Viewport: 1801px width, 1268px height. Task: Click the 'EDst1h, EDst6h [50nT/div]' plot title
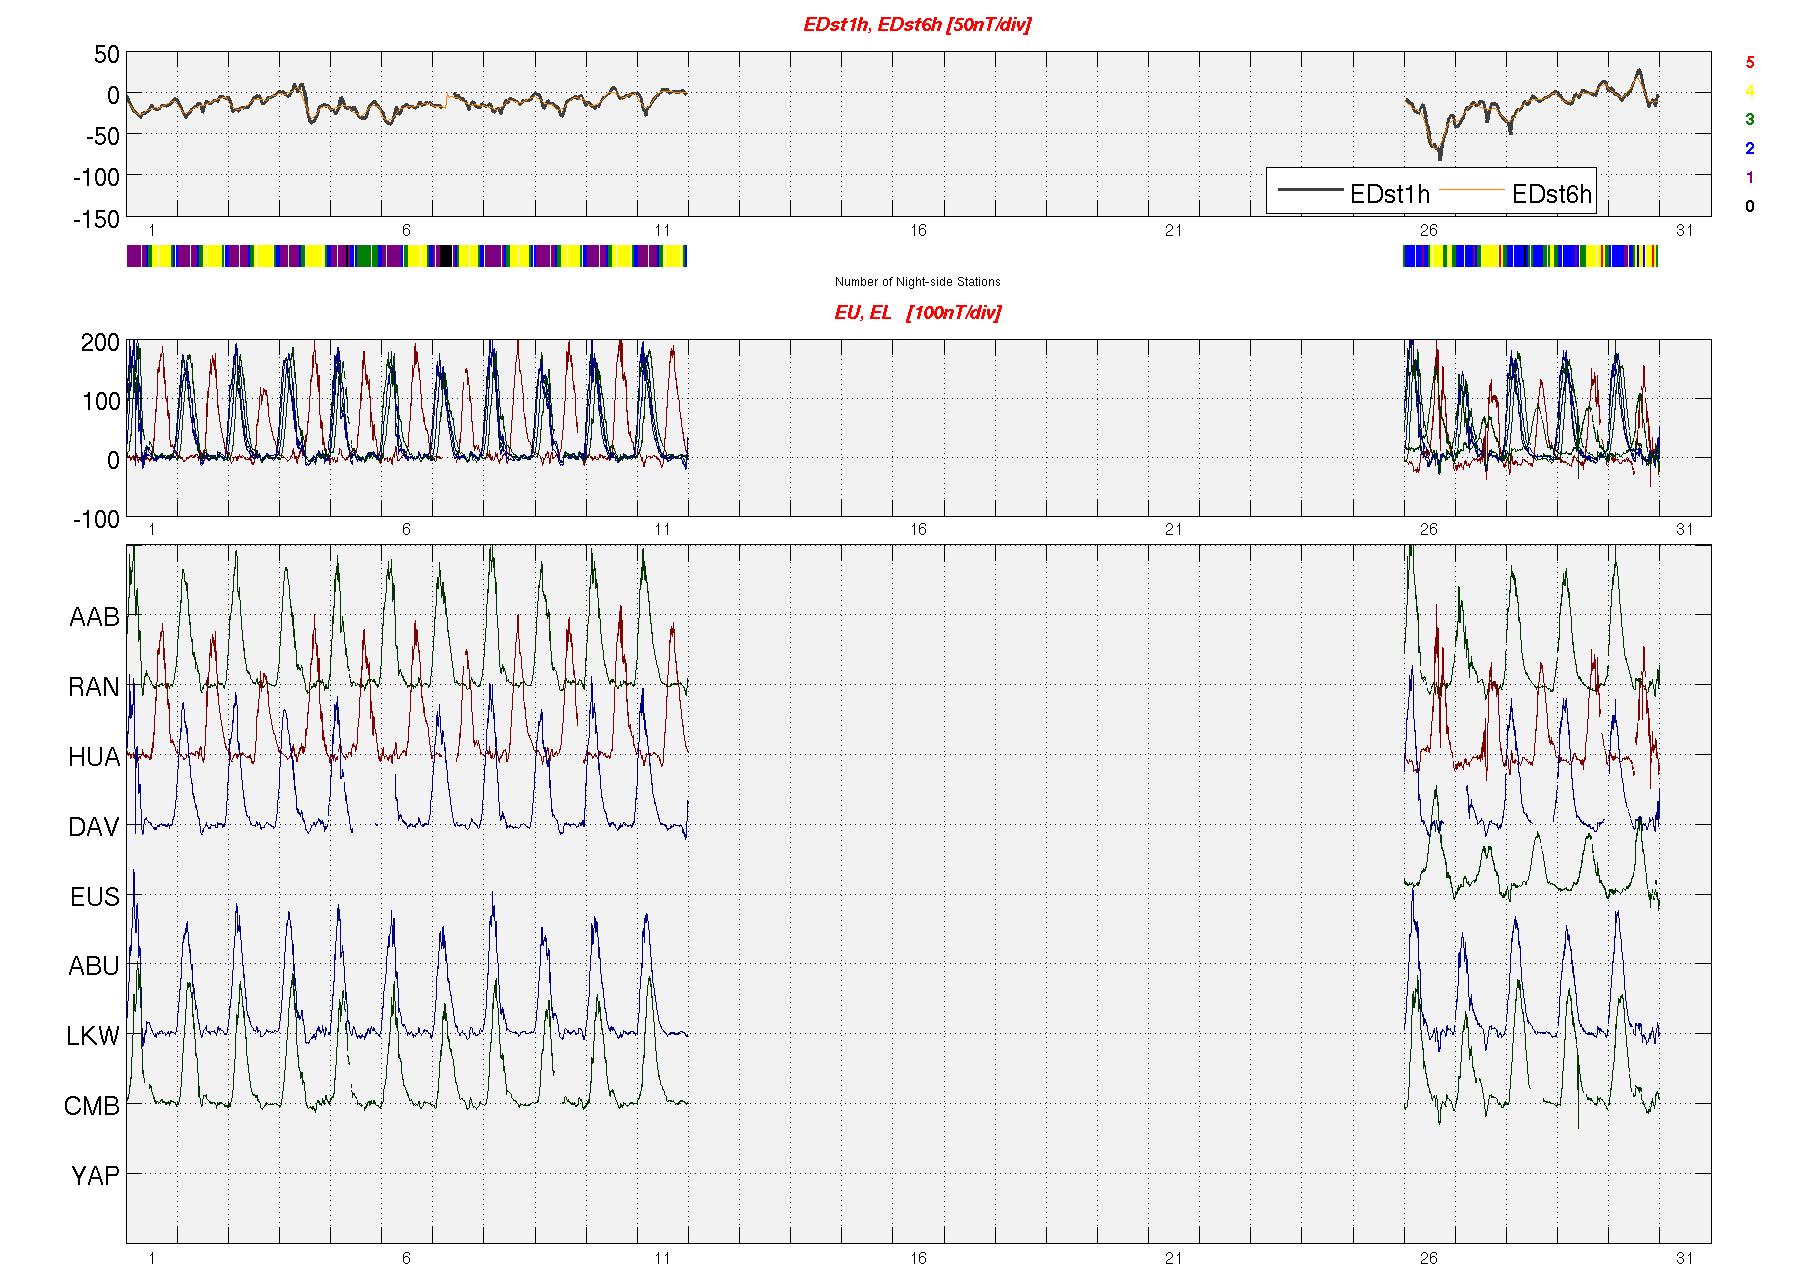tap(917, 25)
